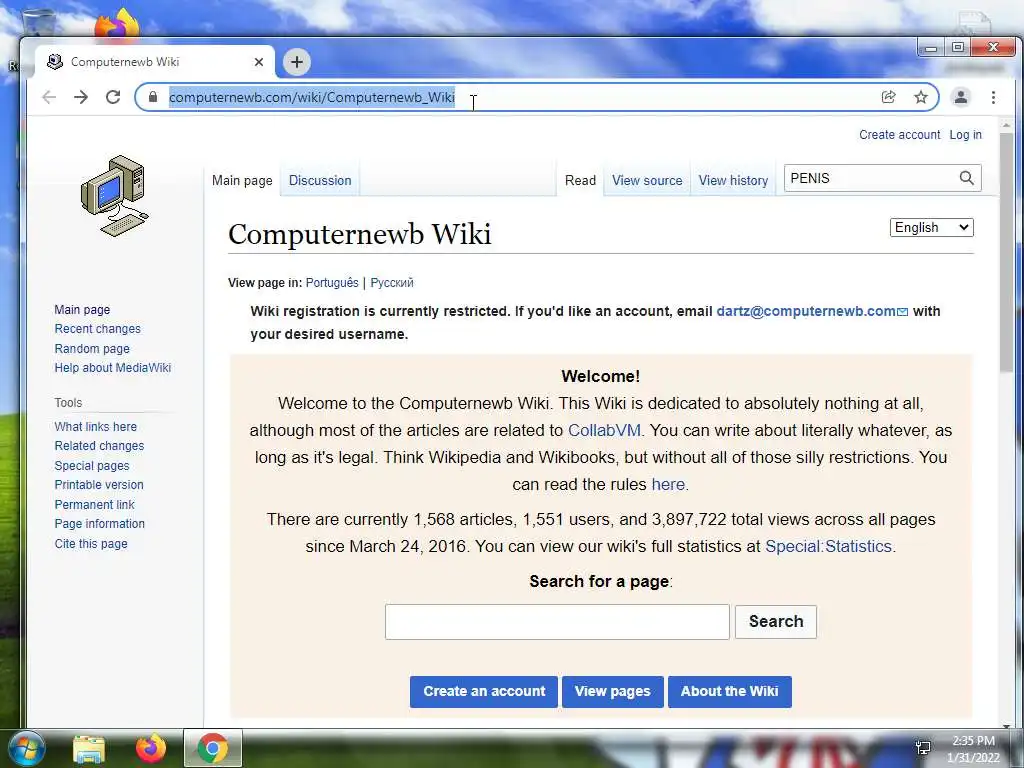The height and width of the screenshot is (768, 1024).
Task: Click the Search button under search box
Action: point(776,621)
